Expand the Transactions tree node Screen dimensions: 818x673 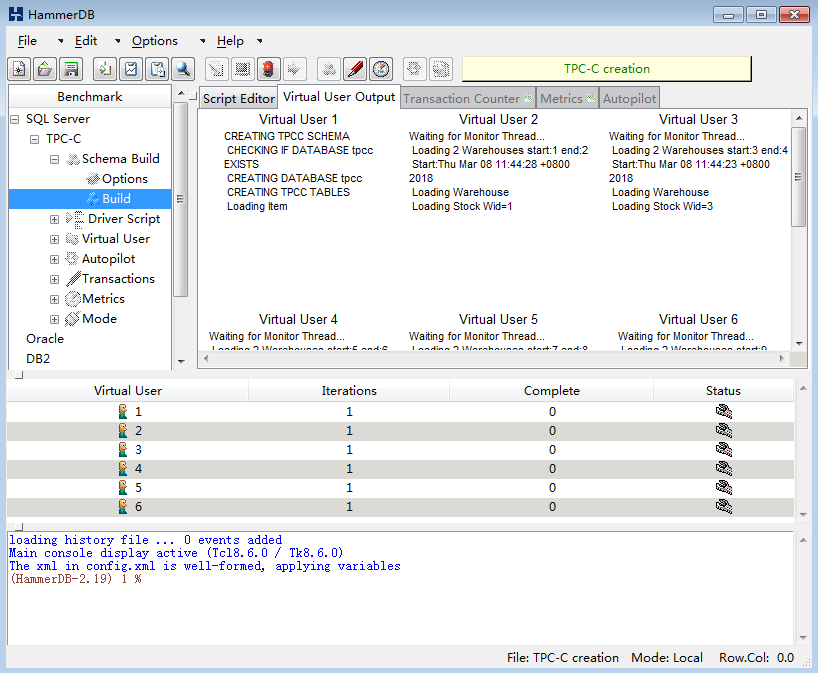(x=54, y=279)
